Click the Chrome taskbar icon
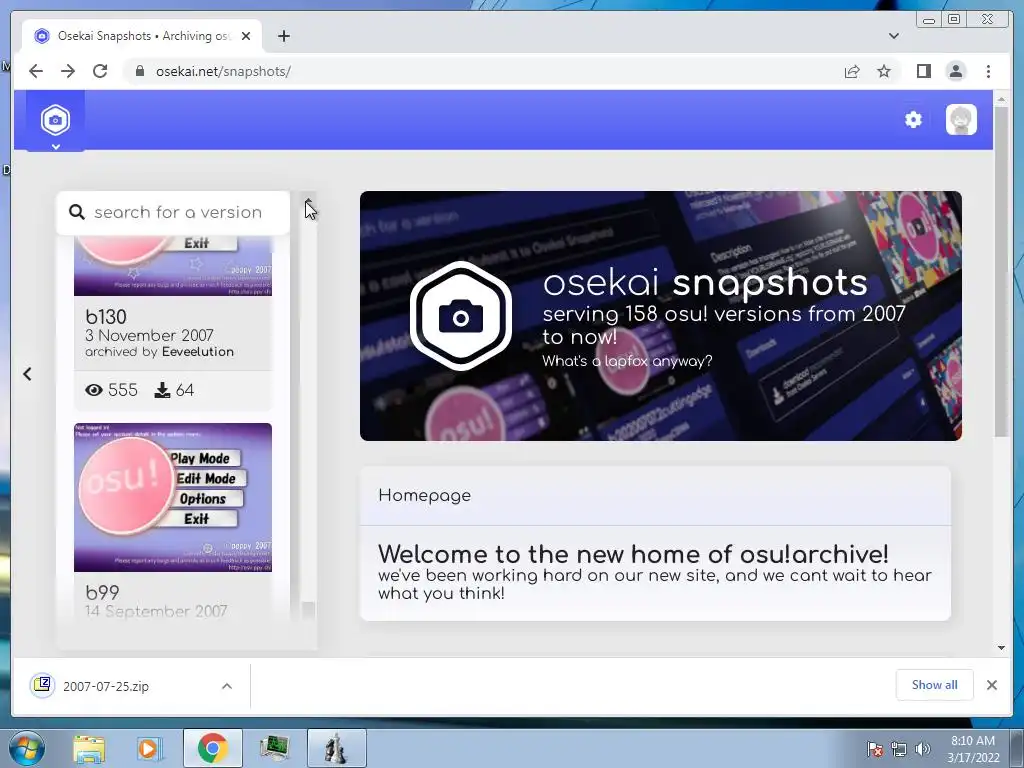Viewport: 1024px width, 768px height. pyautogui.click(x=212, y=748)
